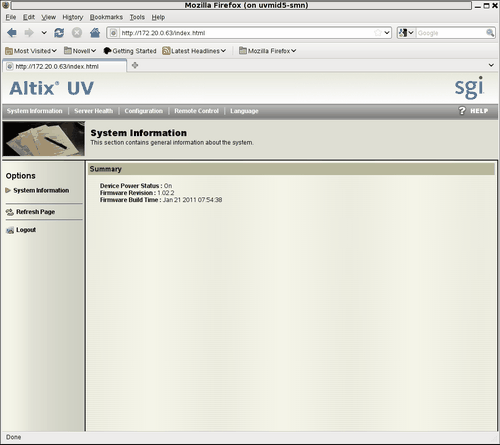Open the search engine selector dropdown

click(x=406, y=33)
